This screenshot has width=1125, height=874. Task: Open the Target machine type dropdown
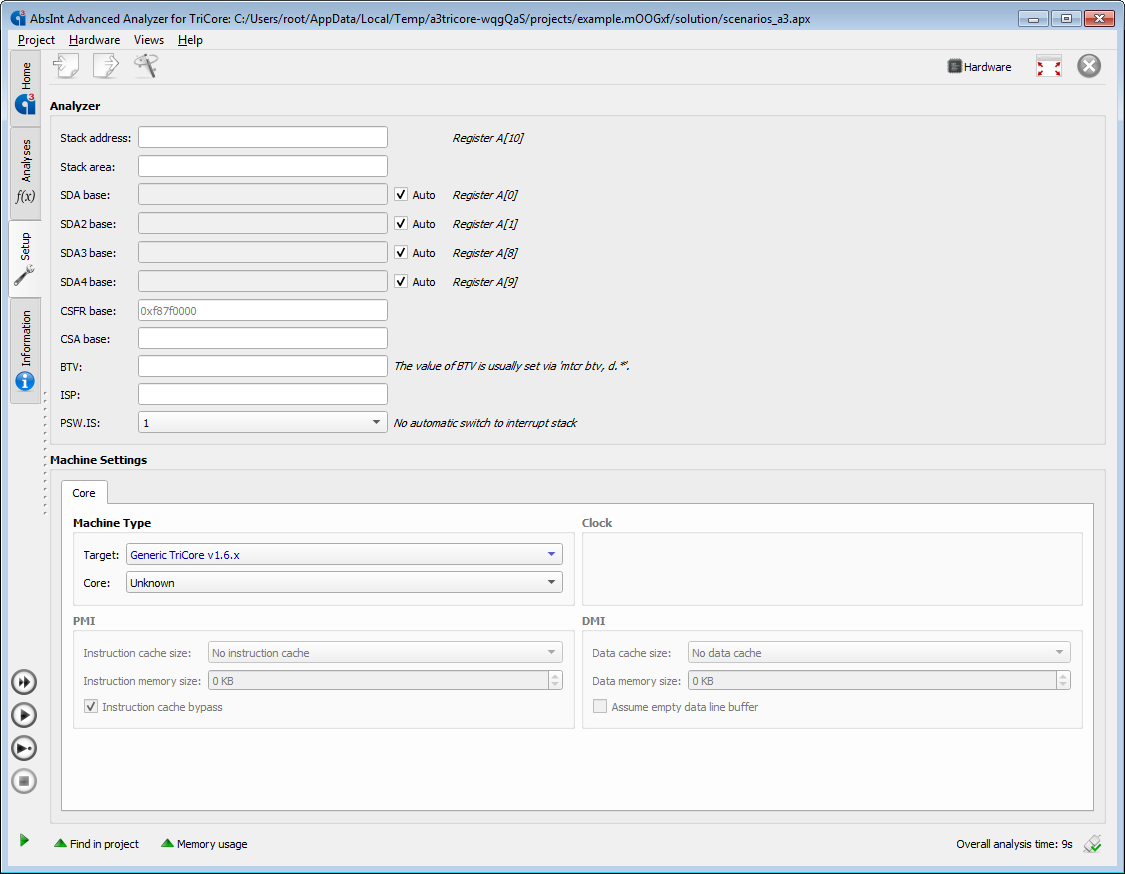point(344,555)
